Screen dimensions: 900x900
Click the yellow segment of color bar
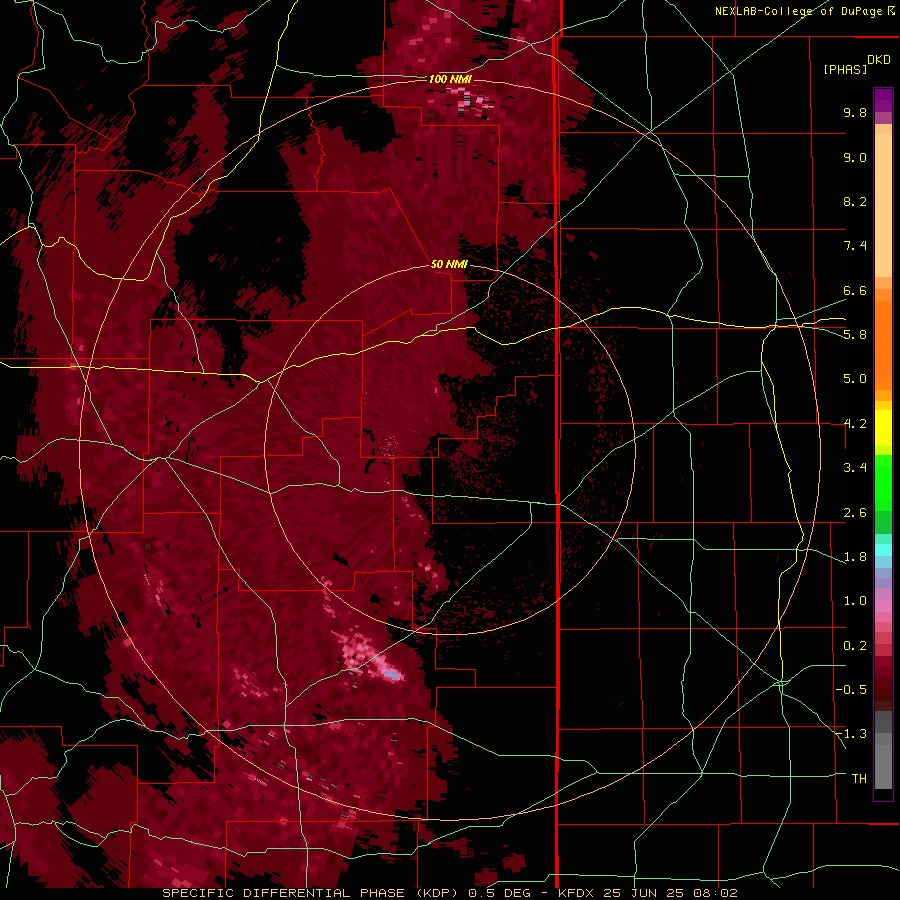tap(883, 428)
